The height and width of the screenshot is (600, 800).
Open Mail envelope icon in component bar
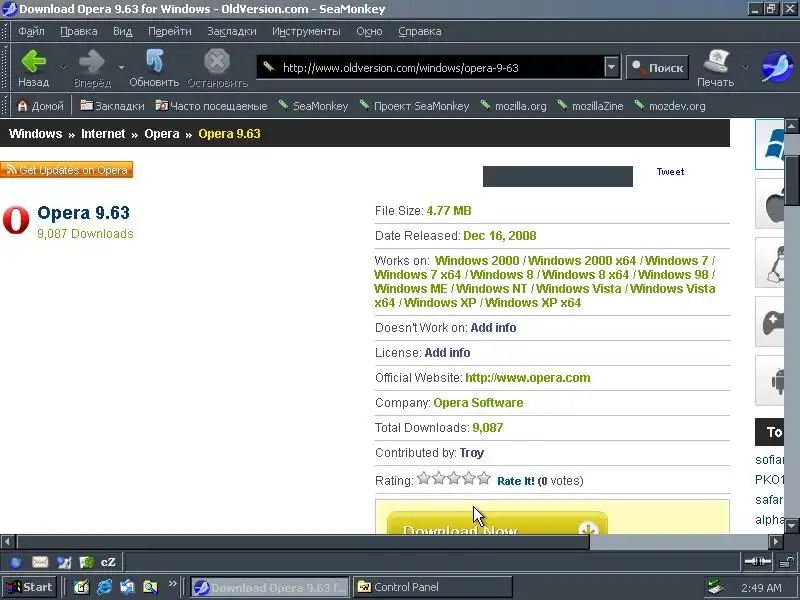click(40, 562)
